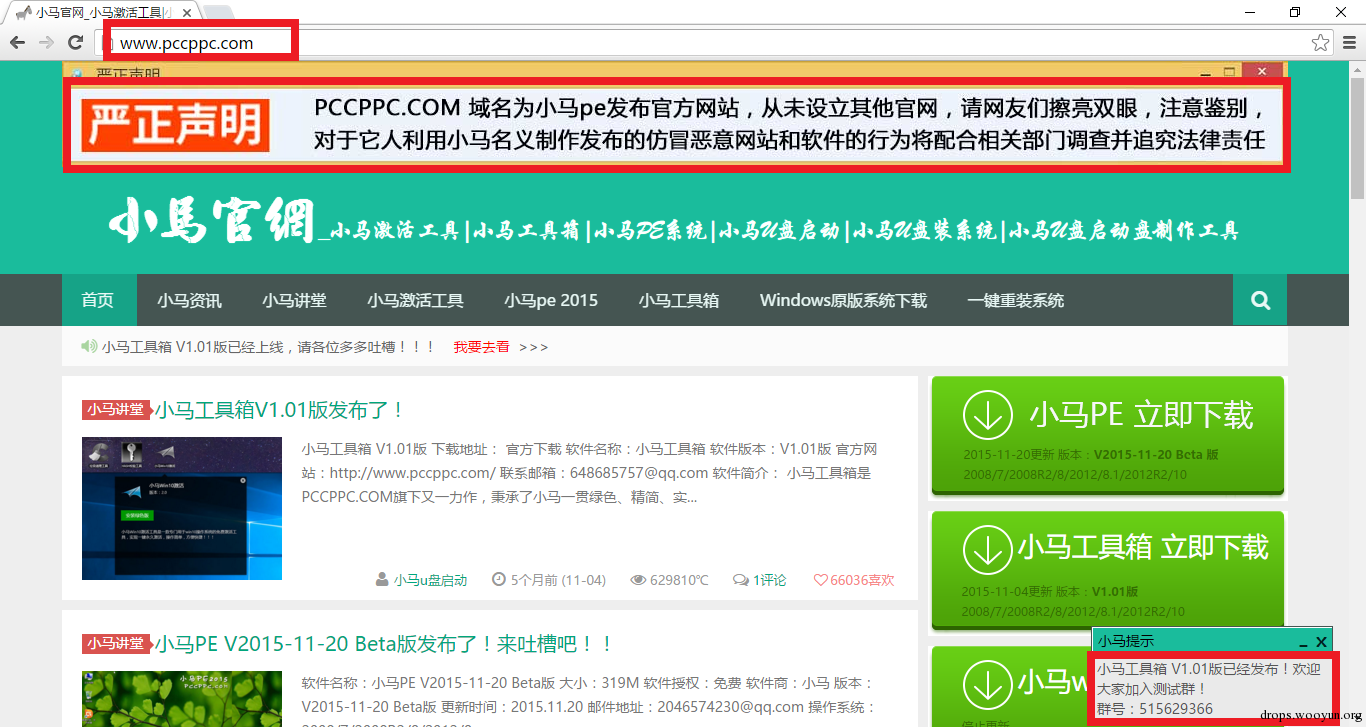The height and width of the screenshot is (727, 1366).
Task: Click the scrollbar up arrow
Action: (1357, 67)
